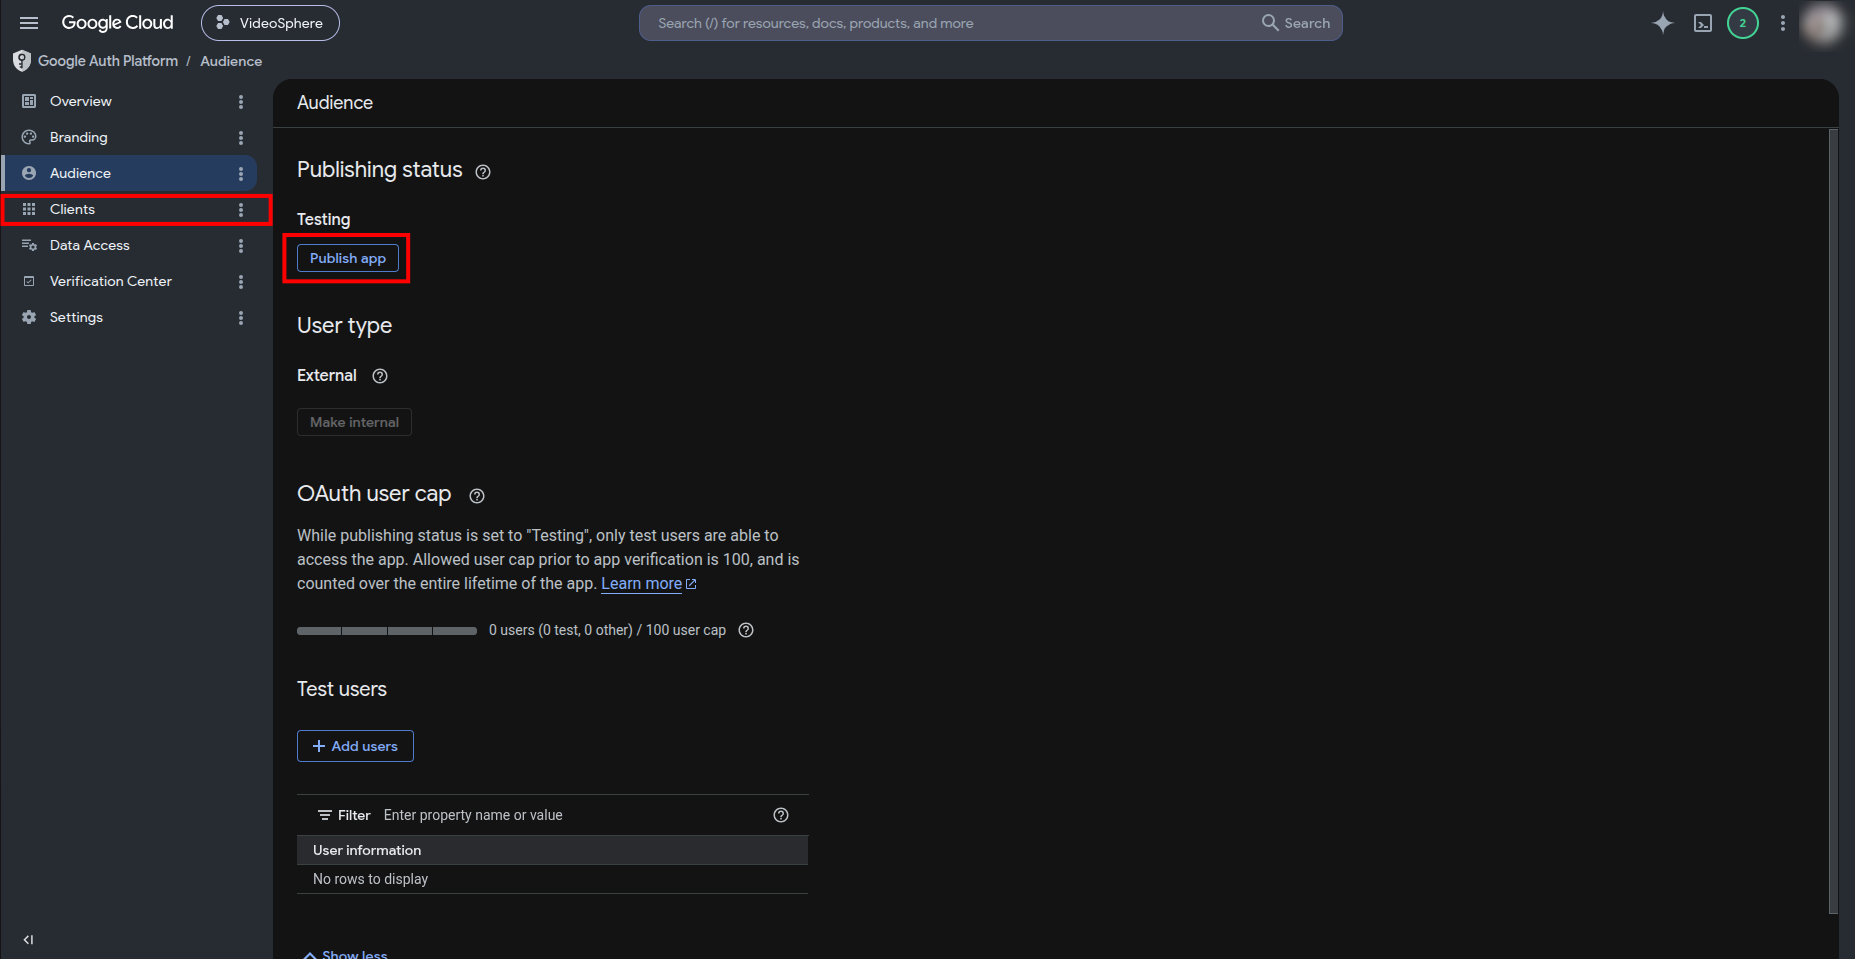
Task: Show help for Publishing status
Action: (x=483, y=172)
